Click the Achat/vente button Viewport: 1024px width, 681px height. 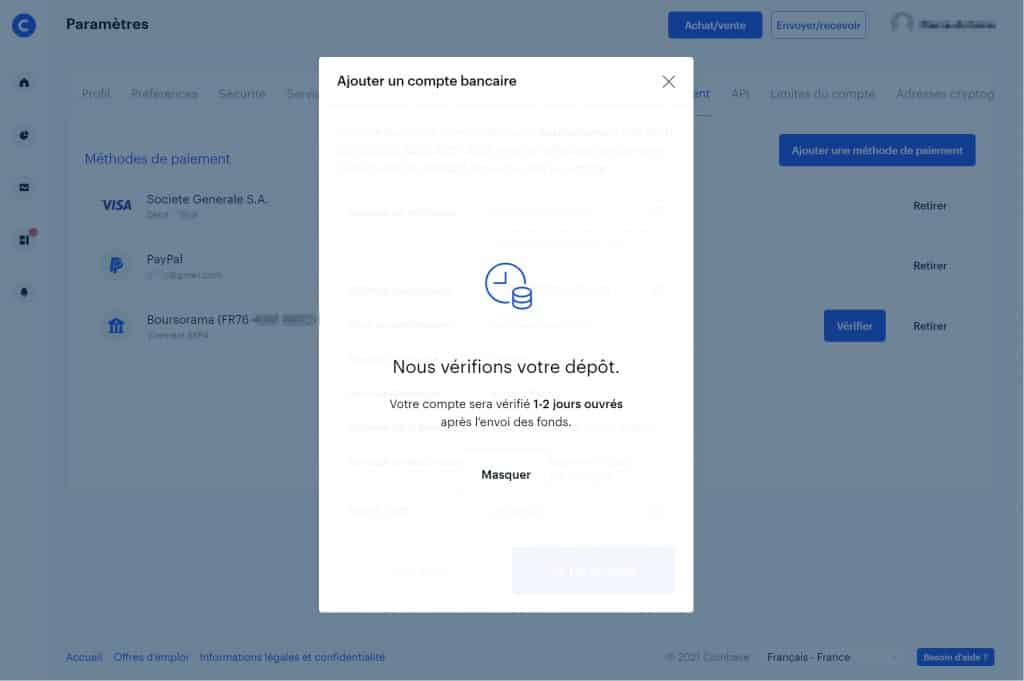click(714, 25)
